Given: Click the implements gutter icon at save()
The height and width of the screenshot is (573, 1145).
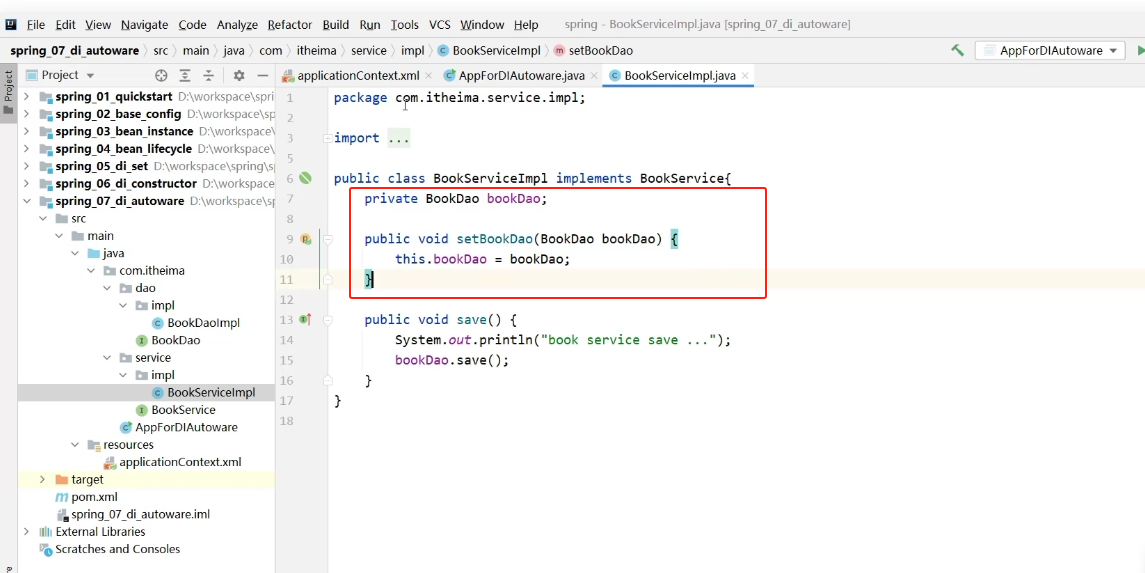Looking at the screenshot, I should 306,320.
